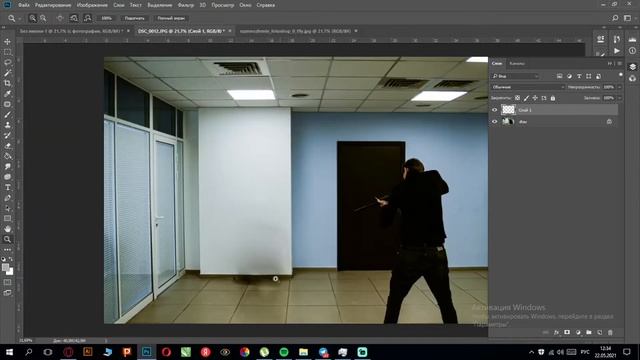
Task: Select the Rectangle shape tool
Action: [x=7, y=219]
